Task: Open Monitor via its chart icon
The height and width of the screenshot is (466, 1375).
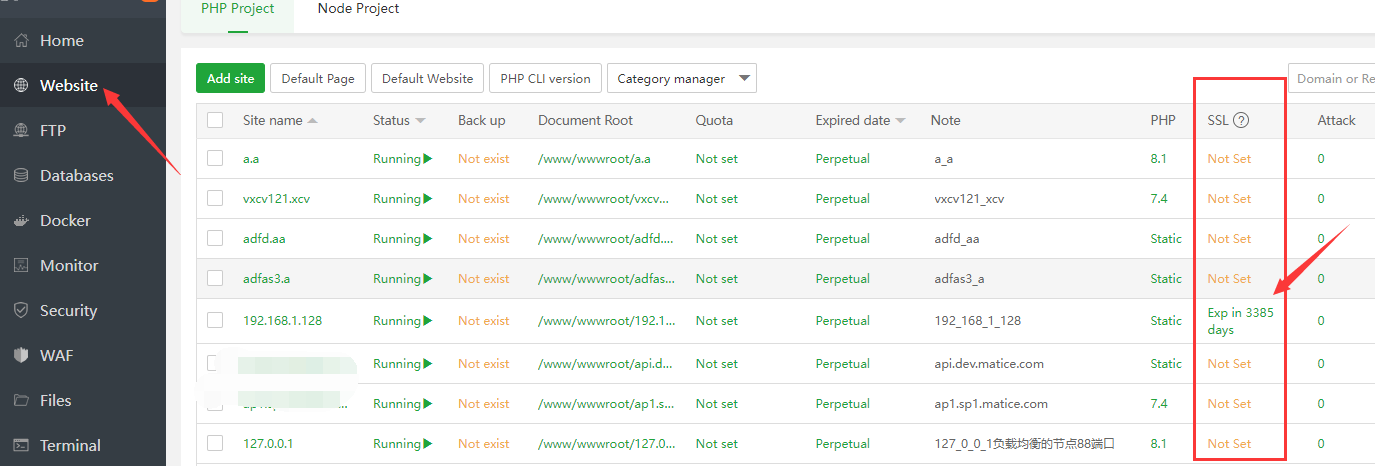Action: click(21, 266)
